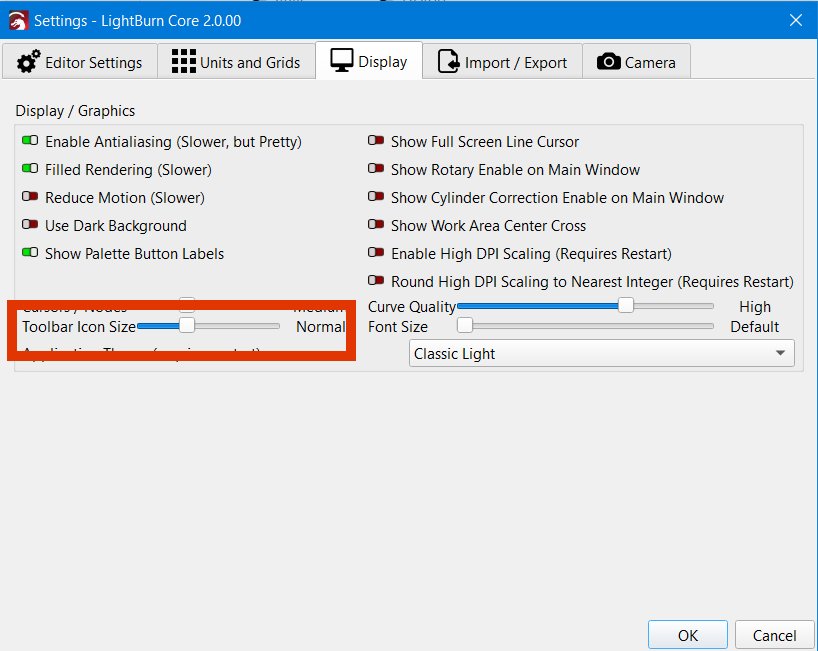Turn on Use Dark Background
This screenshot has height=651, width=818.
pos(30,226)
